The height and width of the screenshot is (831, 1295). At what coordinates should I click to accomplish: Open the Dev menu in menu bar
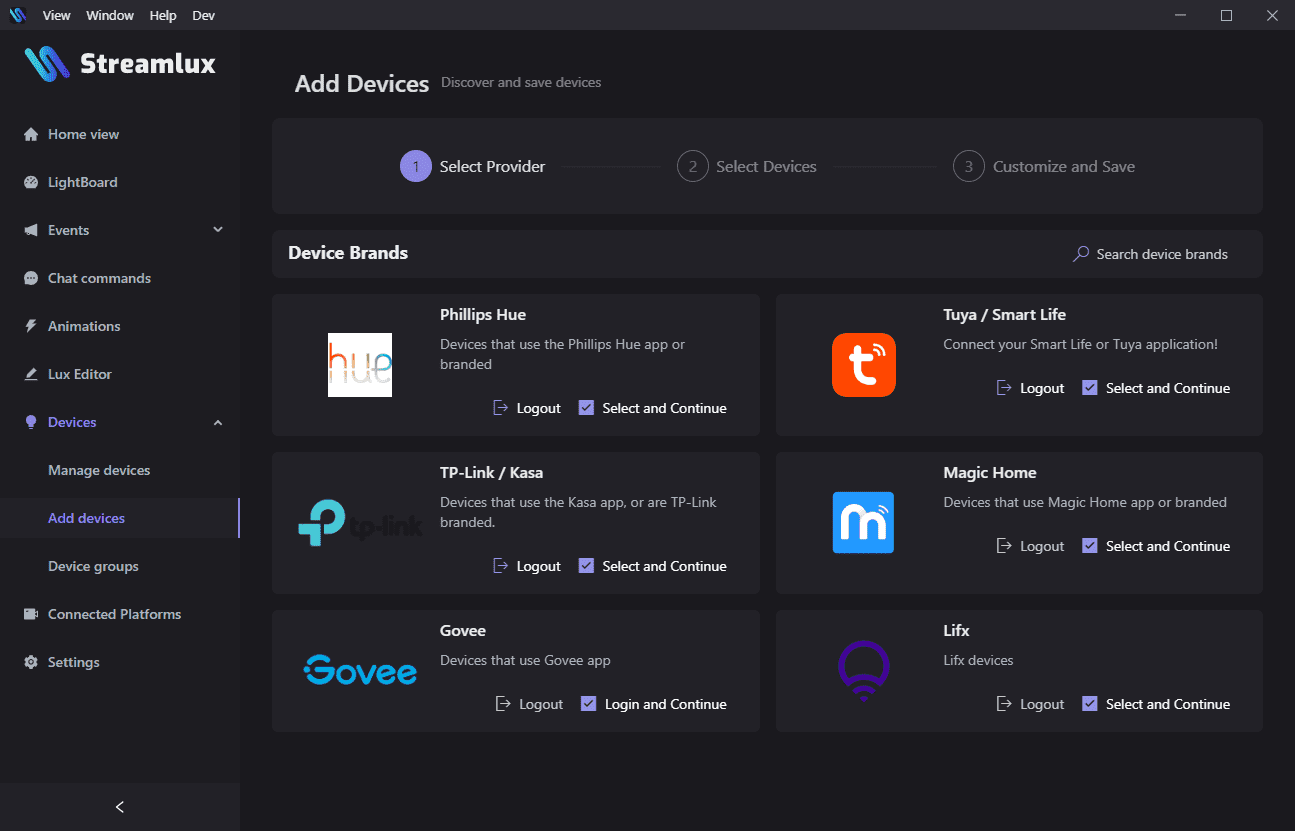[203, 15]
